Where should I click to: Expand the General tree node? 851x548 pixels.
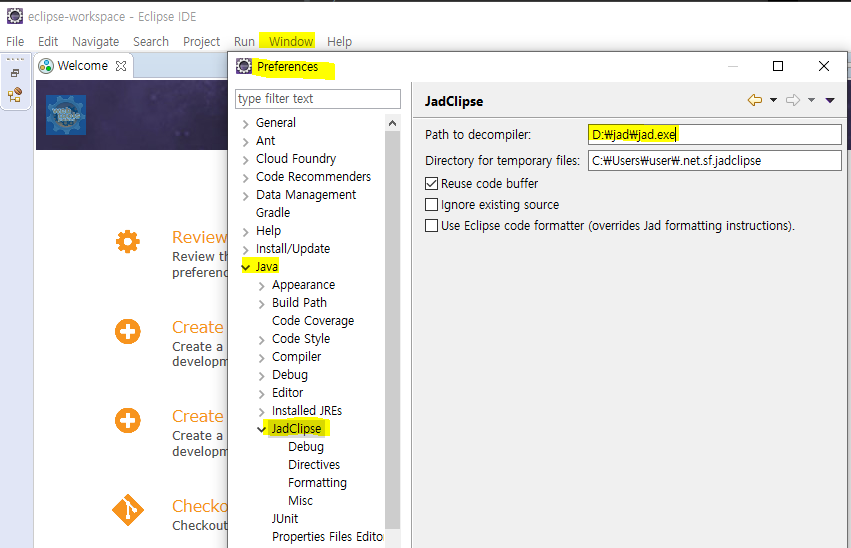245,124
